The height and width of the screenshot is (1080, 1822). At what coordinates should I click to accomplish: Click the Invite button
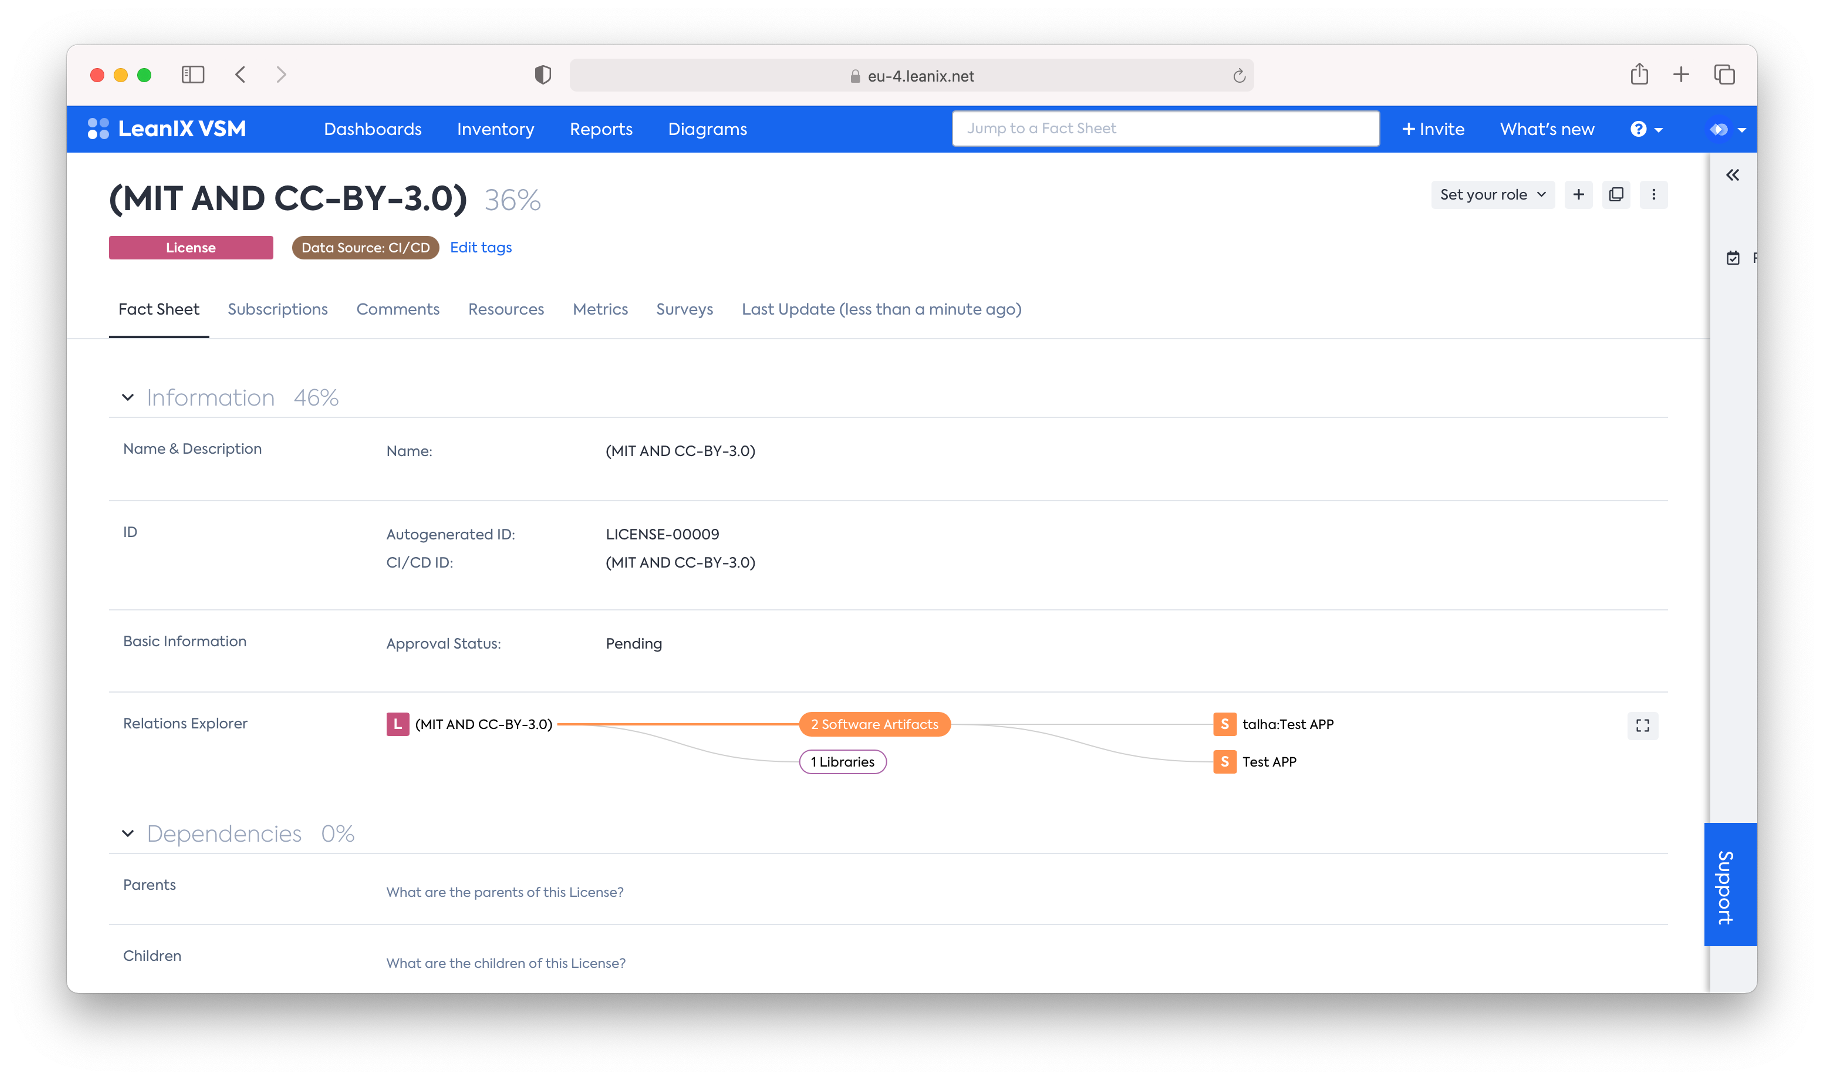point(1433,129)
